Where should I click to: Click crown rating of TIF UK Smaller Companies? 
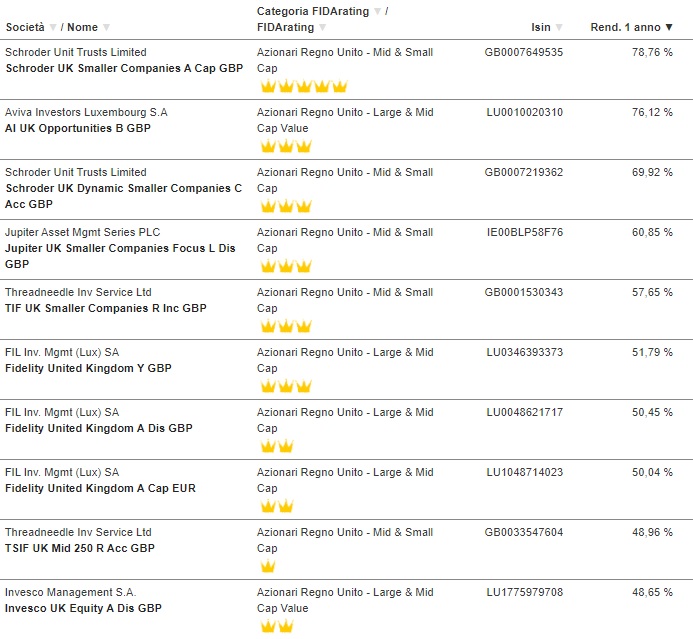coord(286,327)
